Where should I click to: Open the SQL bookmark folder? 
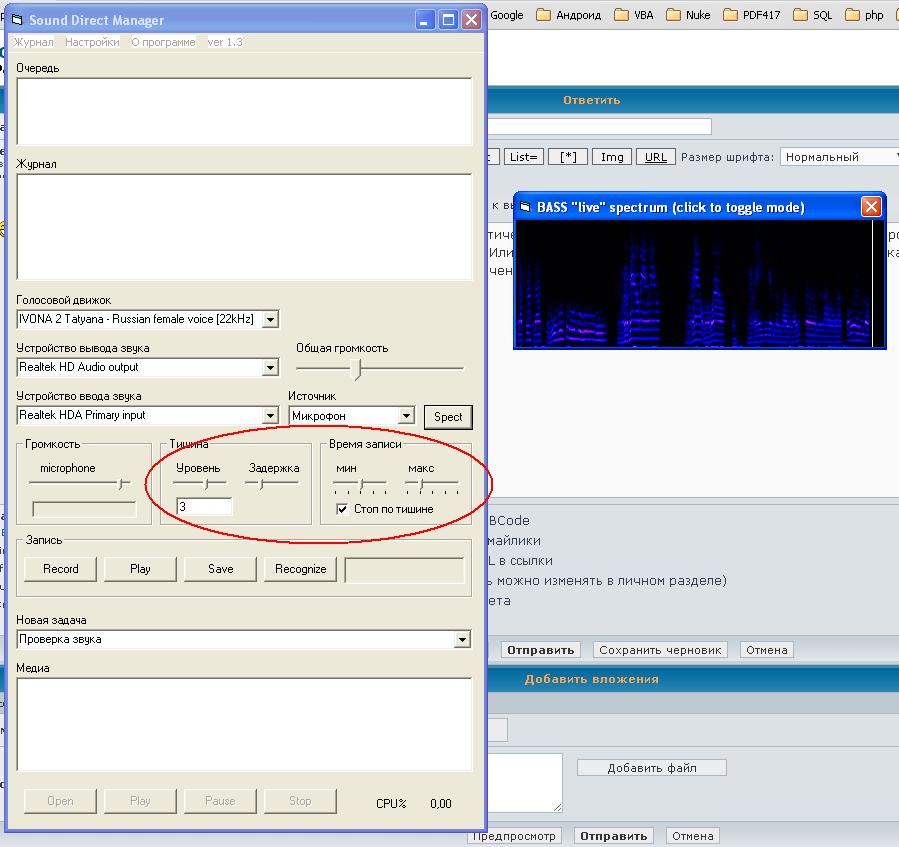812,15
